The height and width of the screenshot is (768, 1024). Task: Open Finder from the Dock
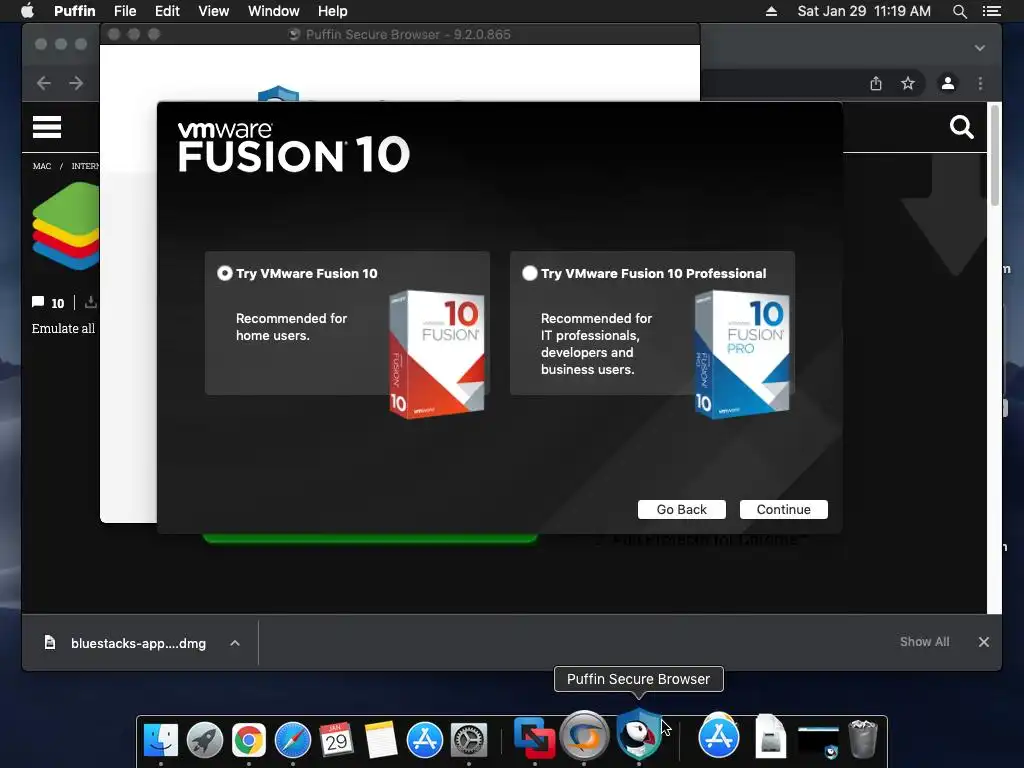pos(161,740)
